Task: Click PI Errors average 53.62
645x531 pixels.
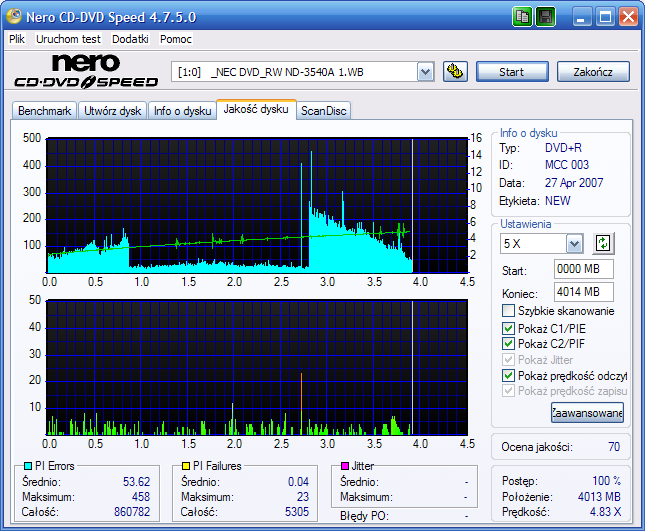Action: [136, 481]
